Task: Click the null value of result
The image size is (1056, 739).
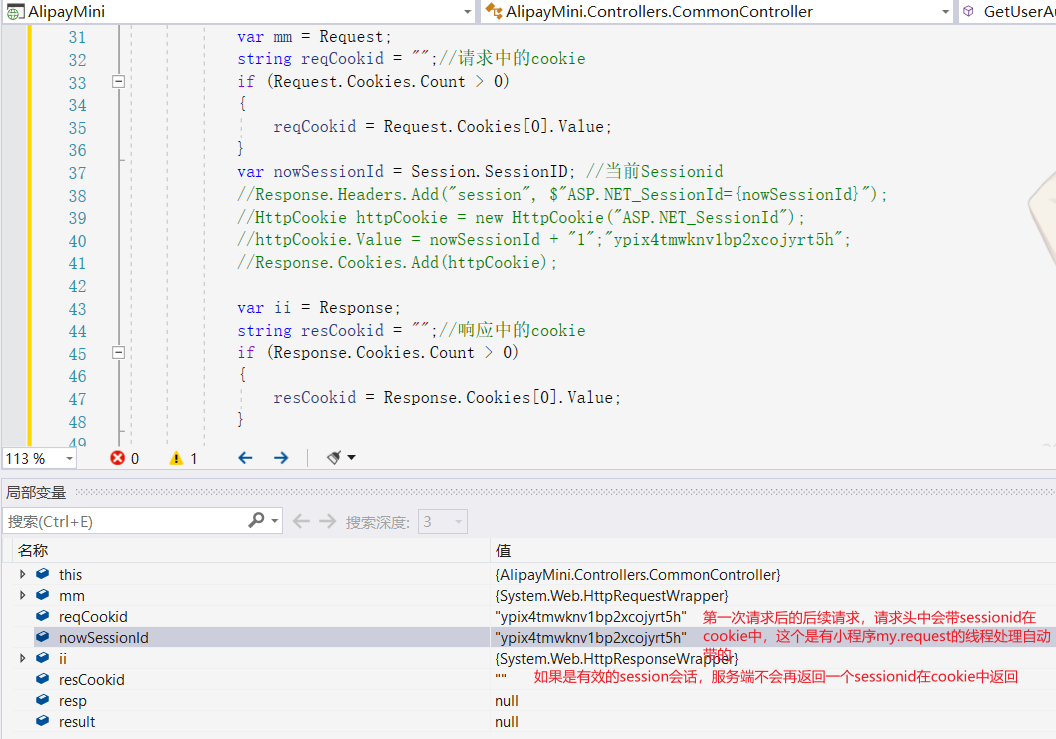Action: (x=506, y=721)
